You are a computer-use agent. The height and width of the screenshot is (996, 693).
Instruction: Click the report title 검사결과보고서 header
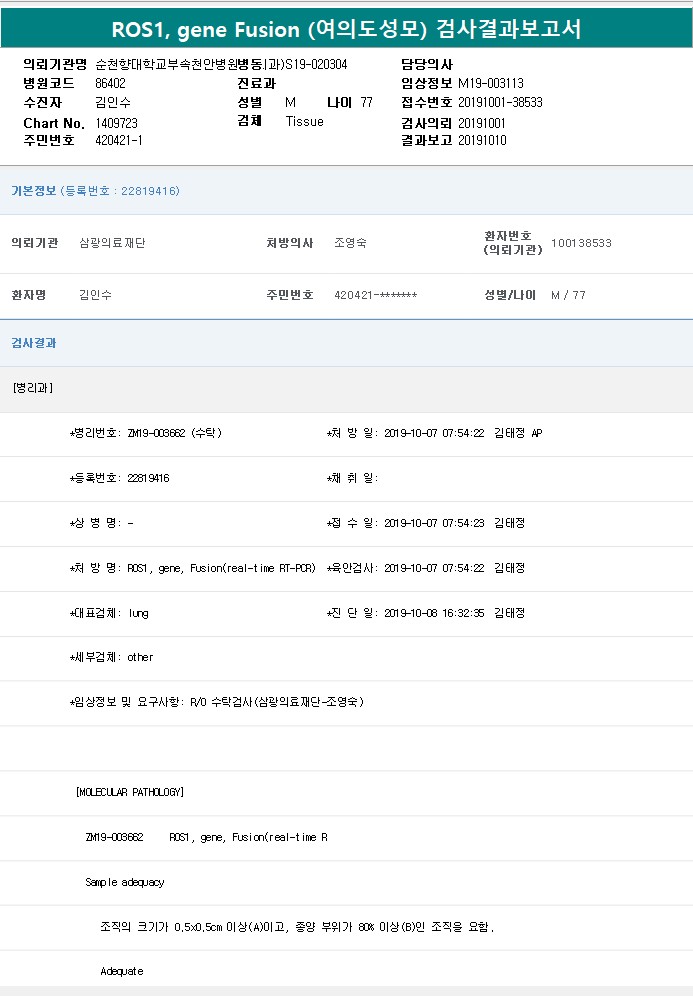[346, 28]
